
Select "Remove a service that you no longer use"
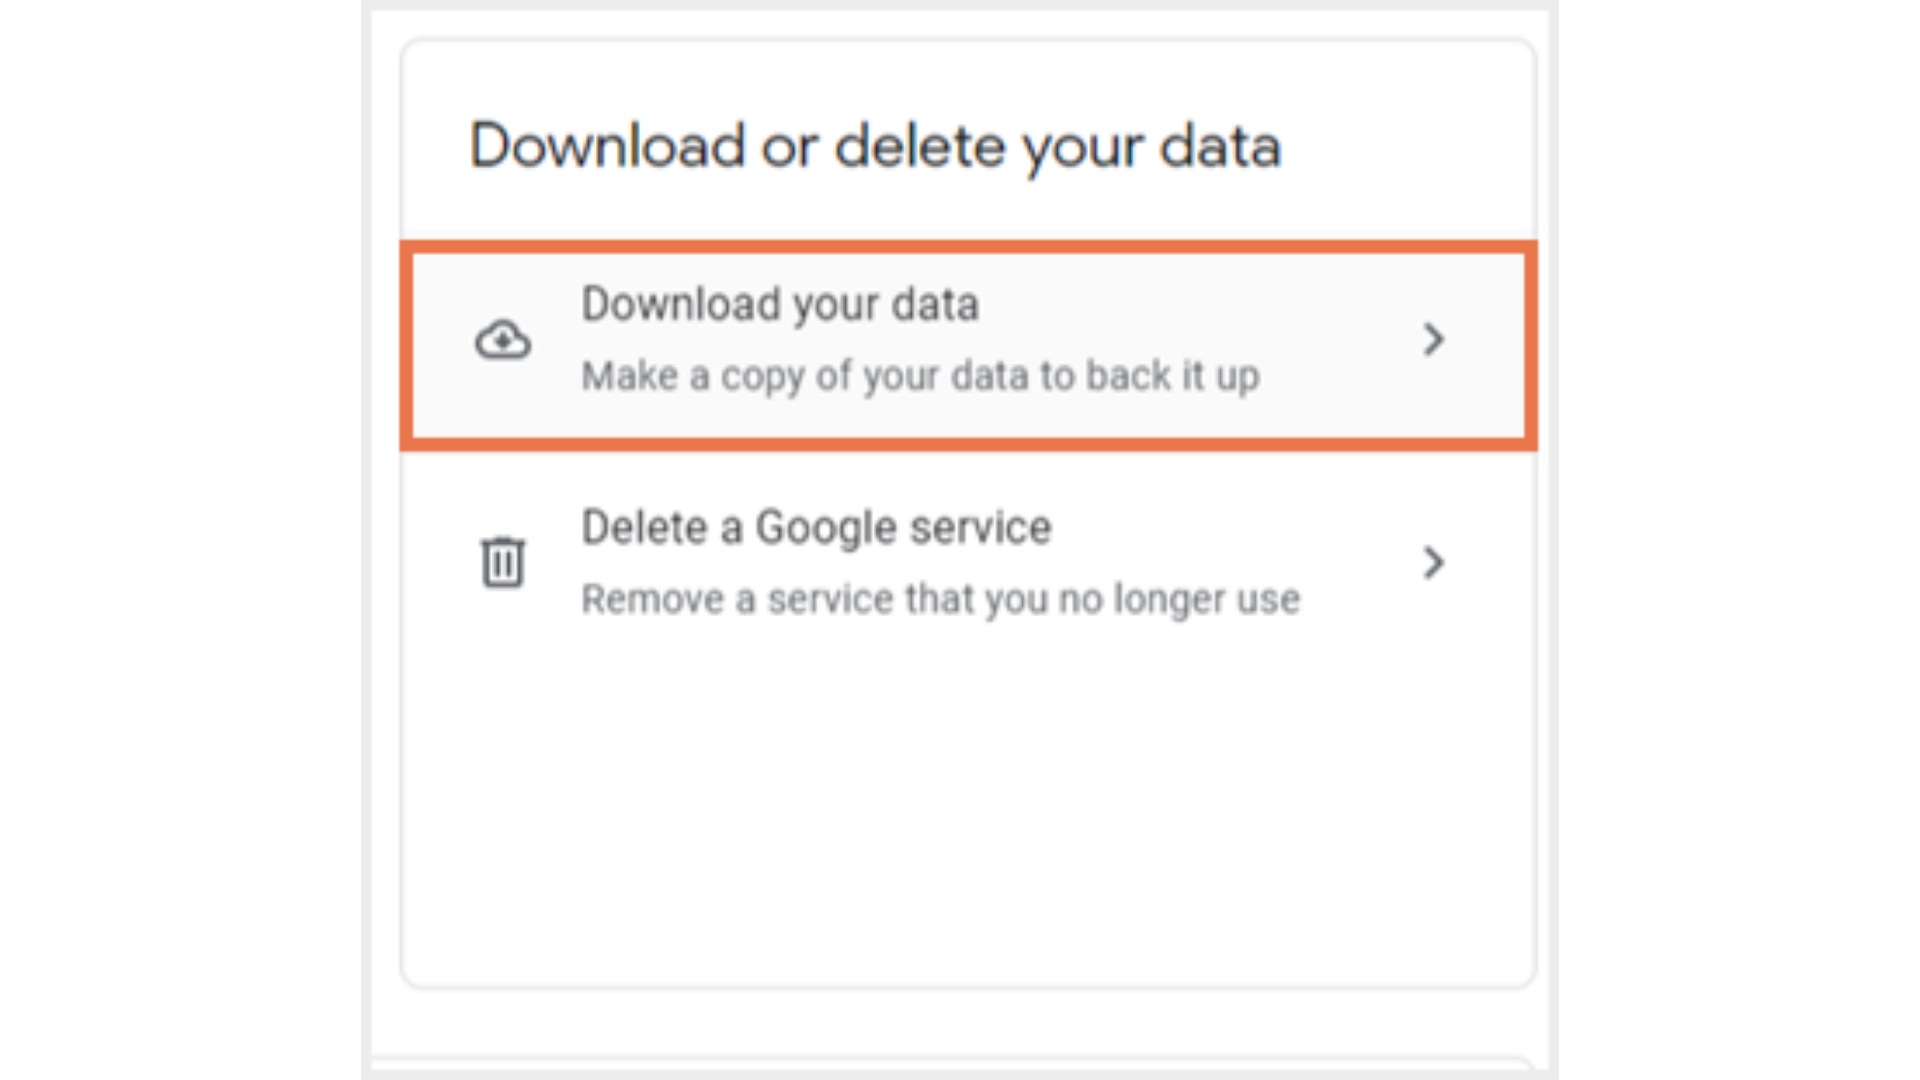click(x=940, y=599)
